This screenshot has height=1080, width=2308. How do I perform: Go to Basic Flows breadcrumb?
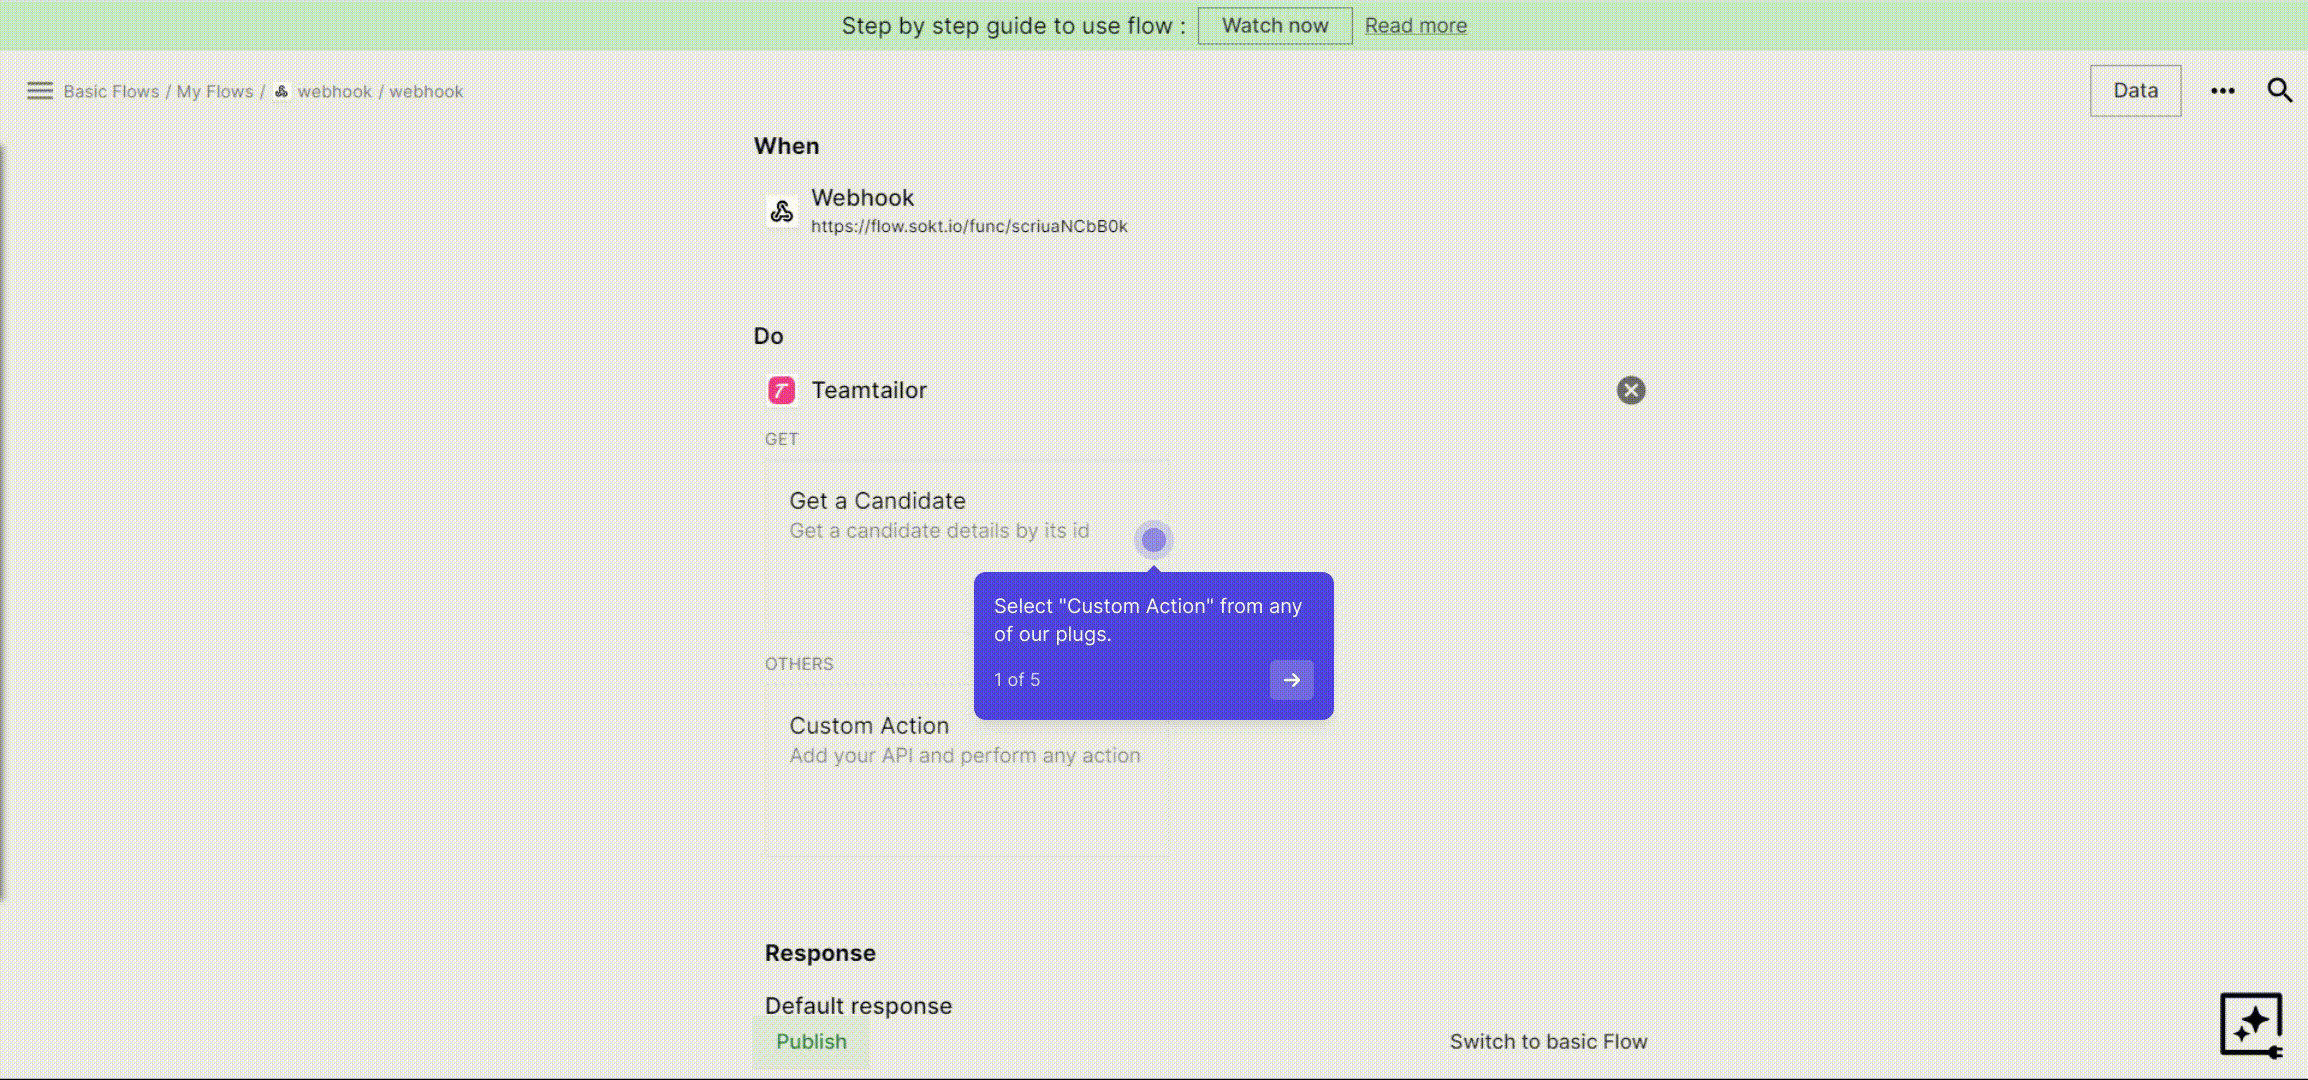point(111,91)
